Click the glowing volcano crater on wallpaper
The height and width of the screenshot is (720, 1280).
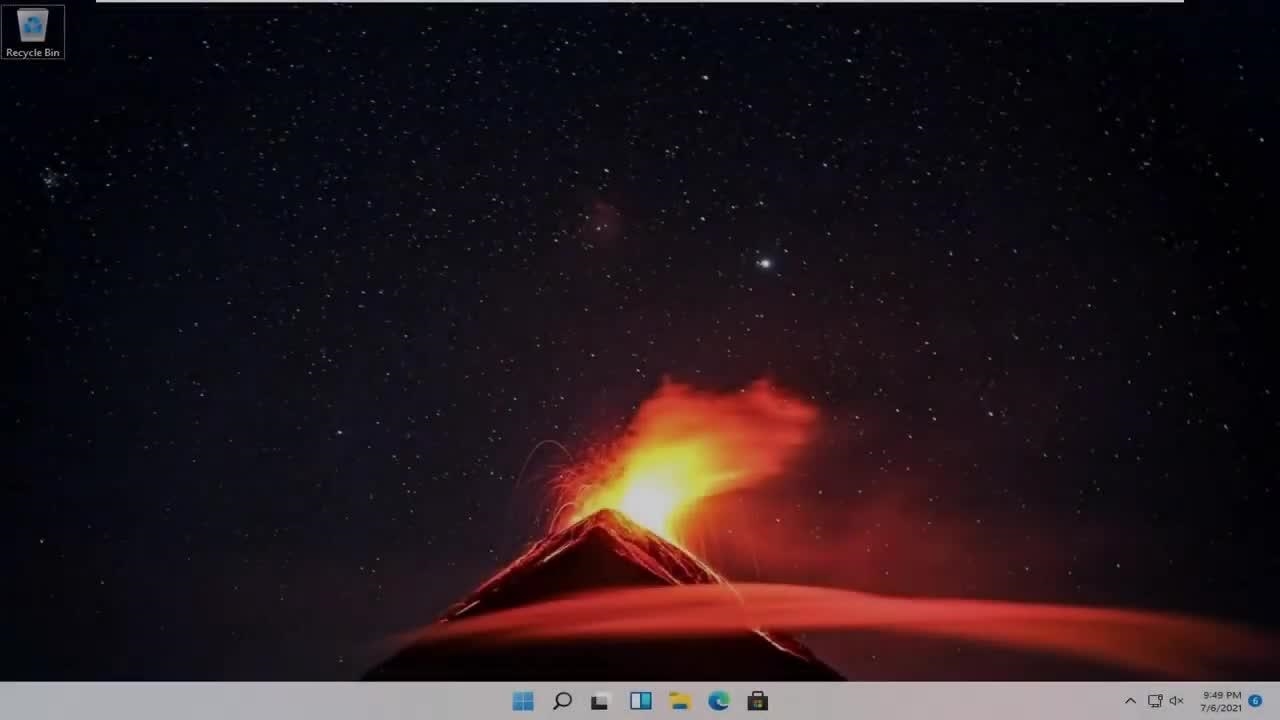tap(650, 495)
